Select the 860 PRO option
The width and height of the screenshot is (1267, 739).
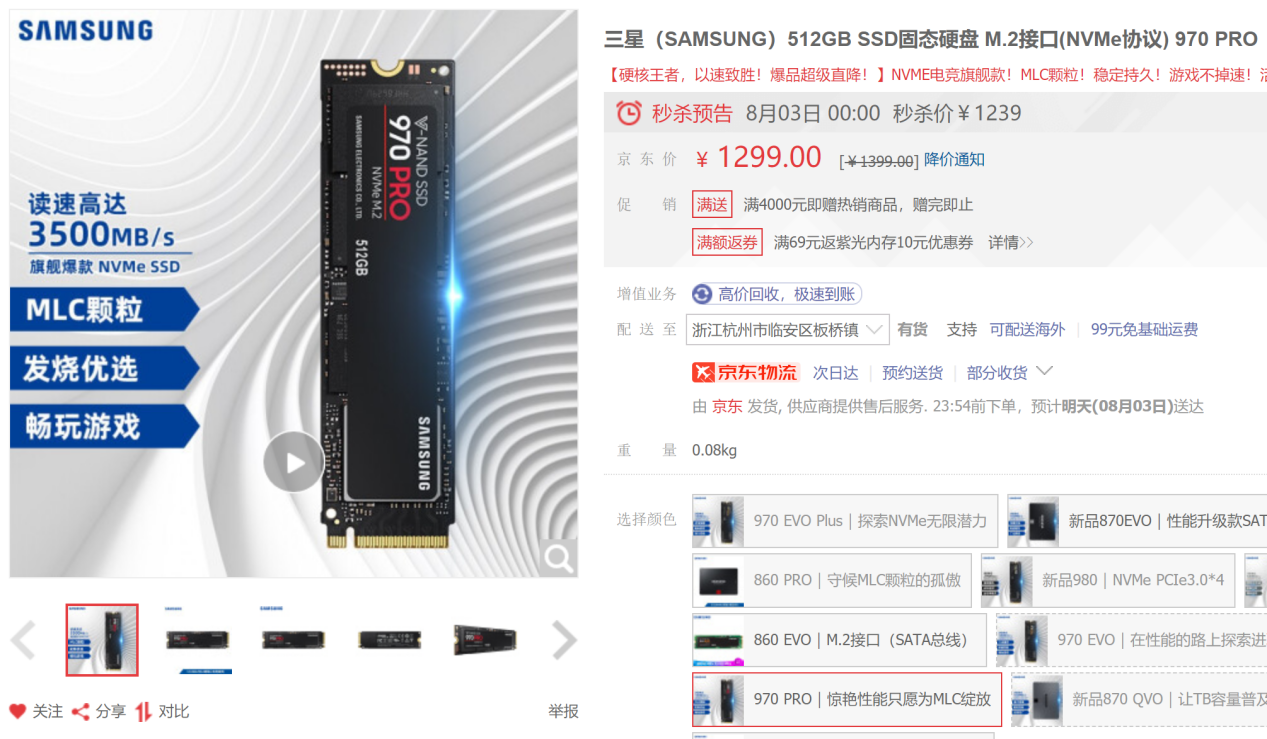click(x=832, y=580)
